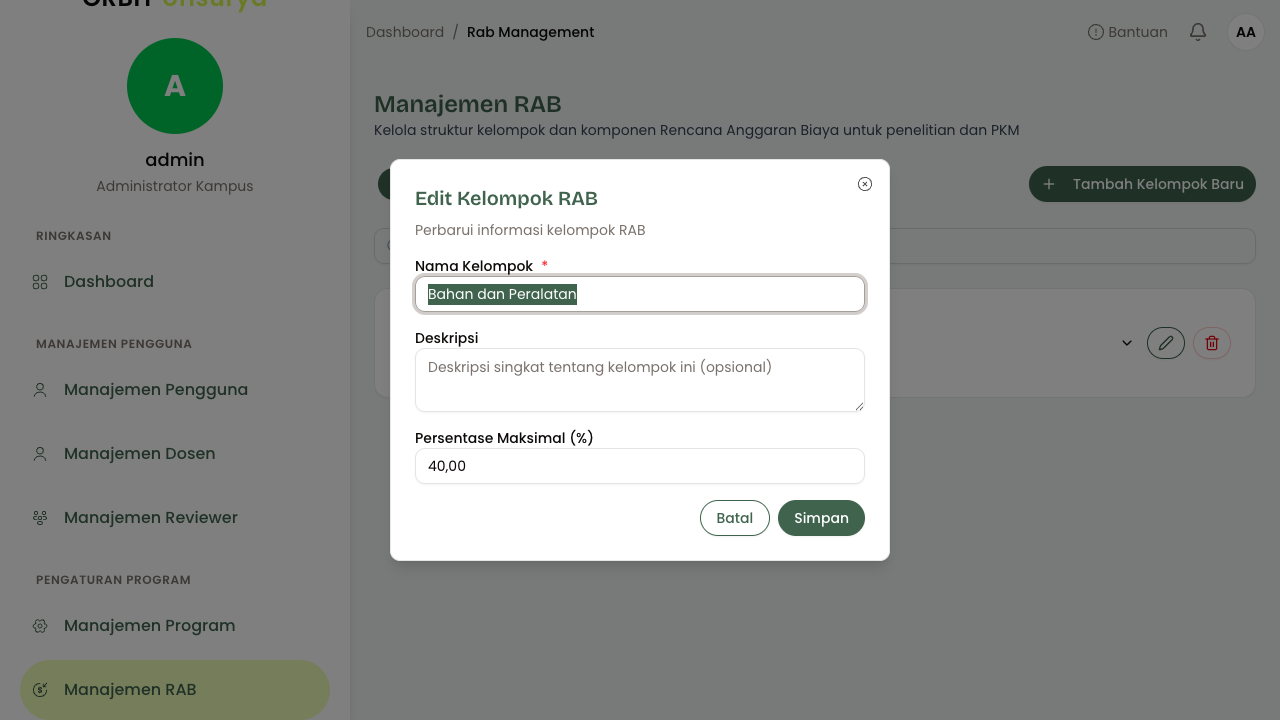Click the green admin avatar circle
This screenshot has height=720, width=1280.
175,86
